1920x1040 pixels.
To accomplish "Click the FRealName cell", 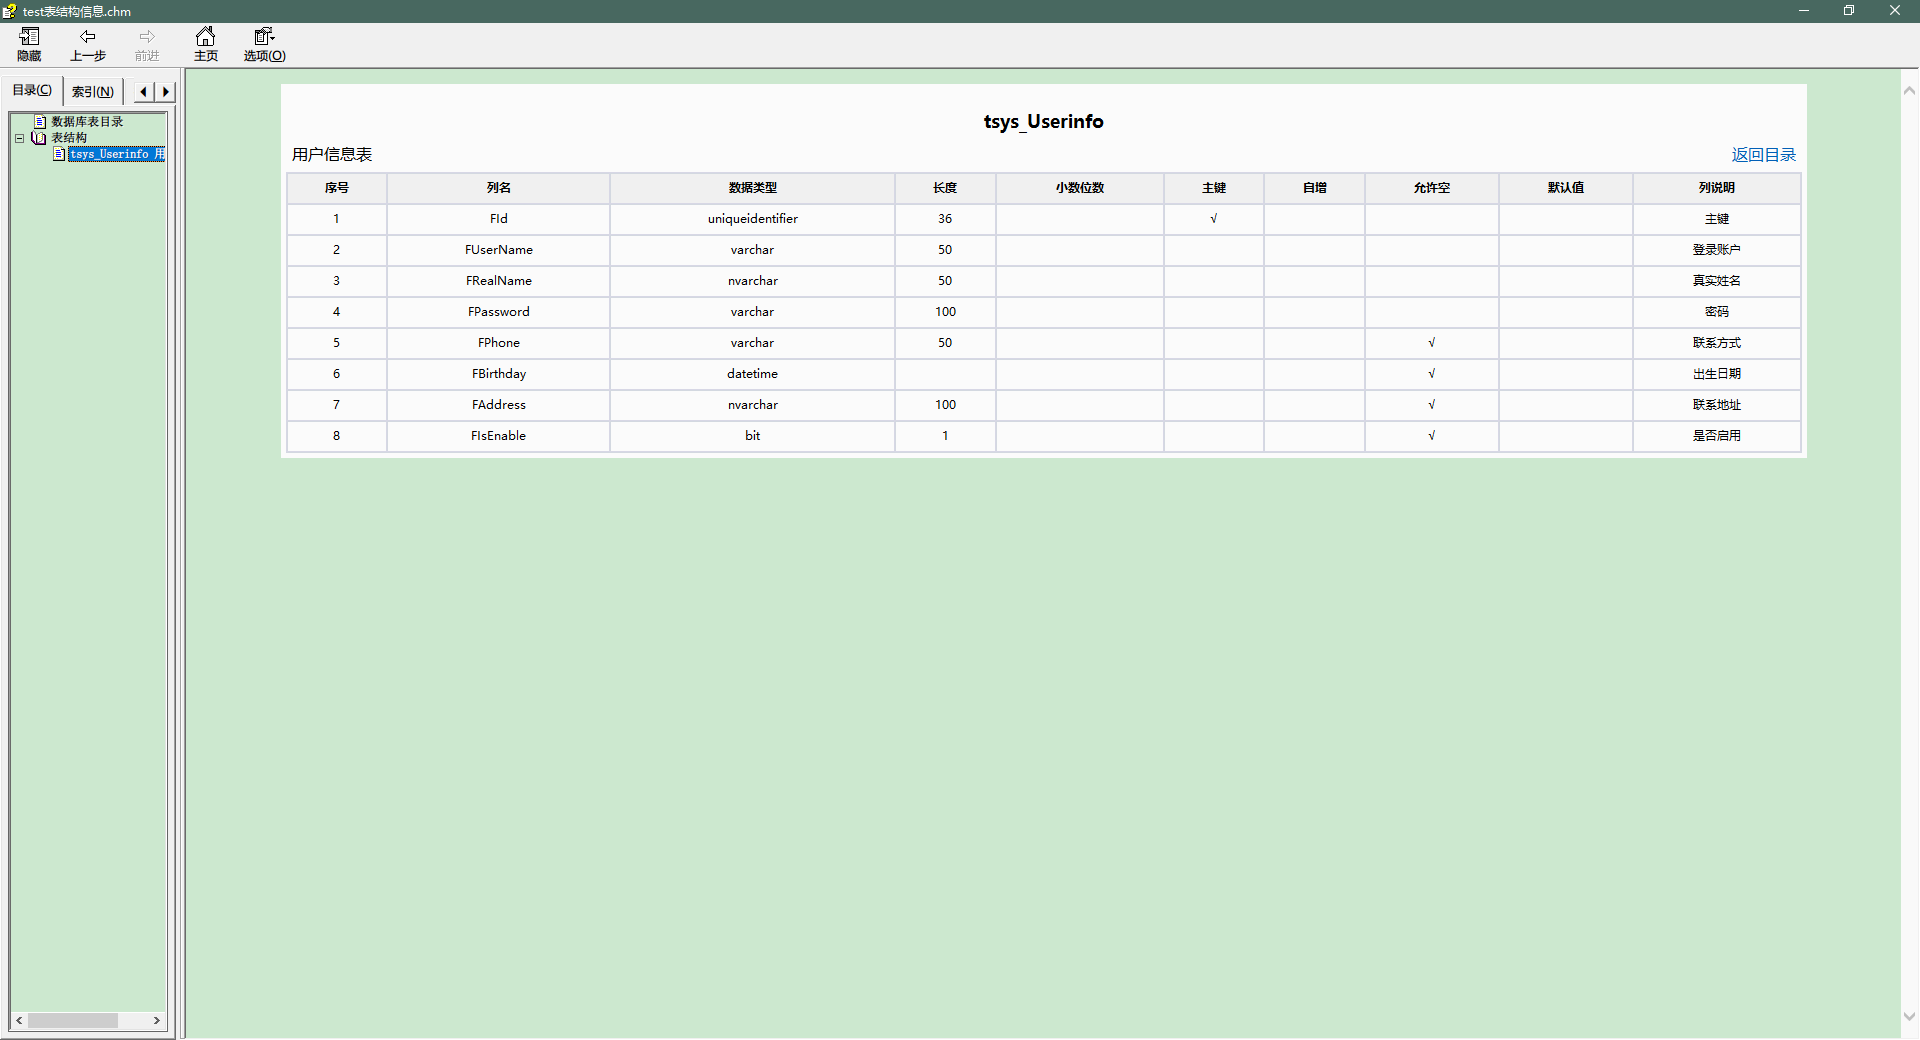I will pyautogui.click(x=499, y=281).
